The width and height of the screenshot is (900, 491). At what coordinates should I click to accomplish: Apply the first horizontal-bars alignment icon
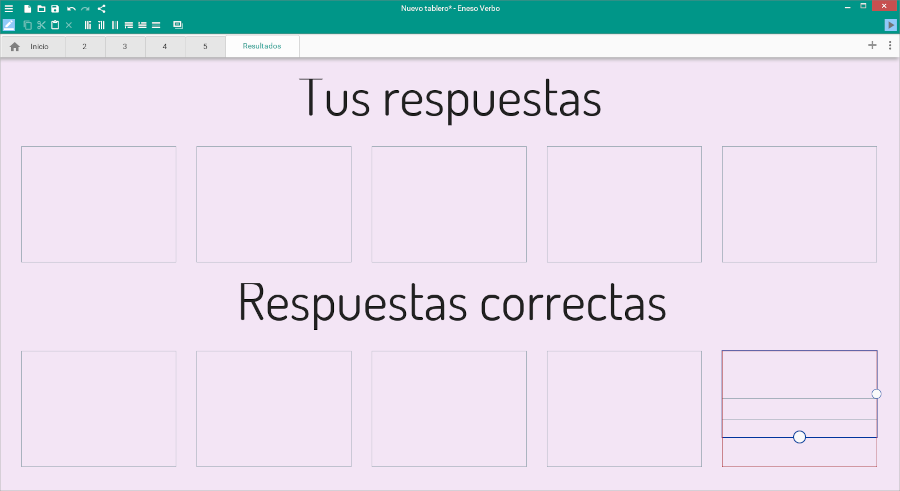(x=129, y=25)
